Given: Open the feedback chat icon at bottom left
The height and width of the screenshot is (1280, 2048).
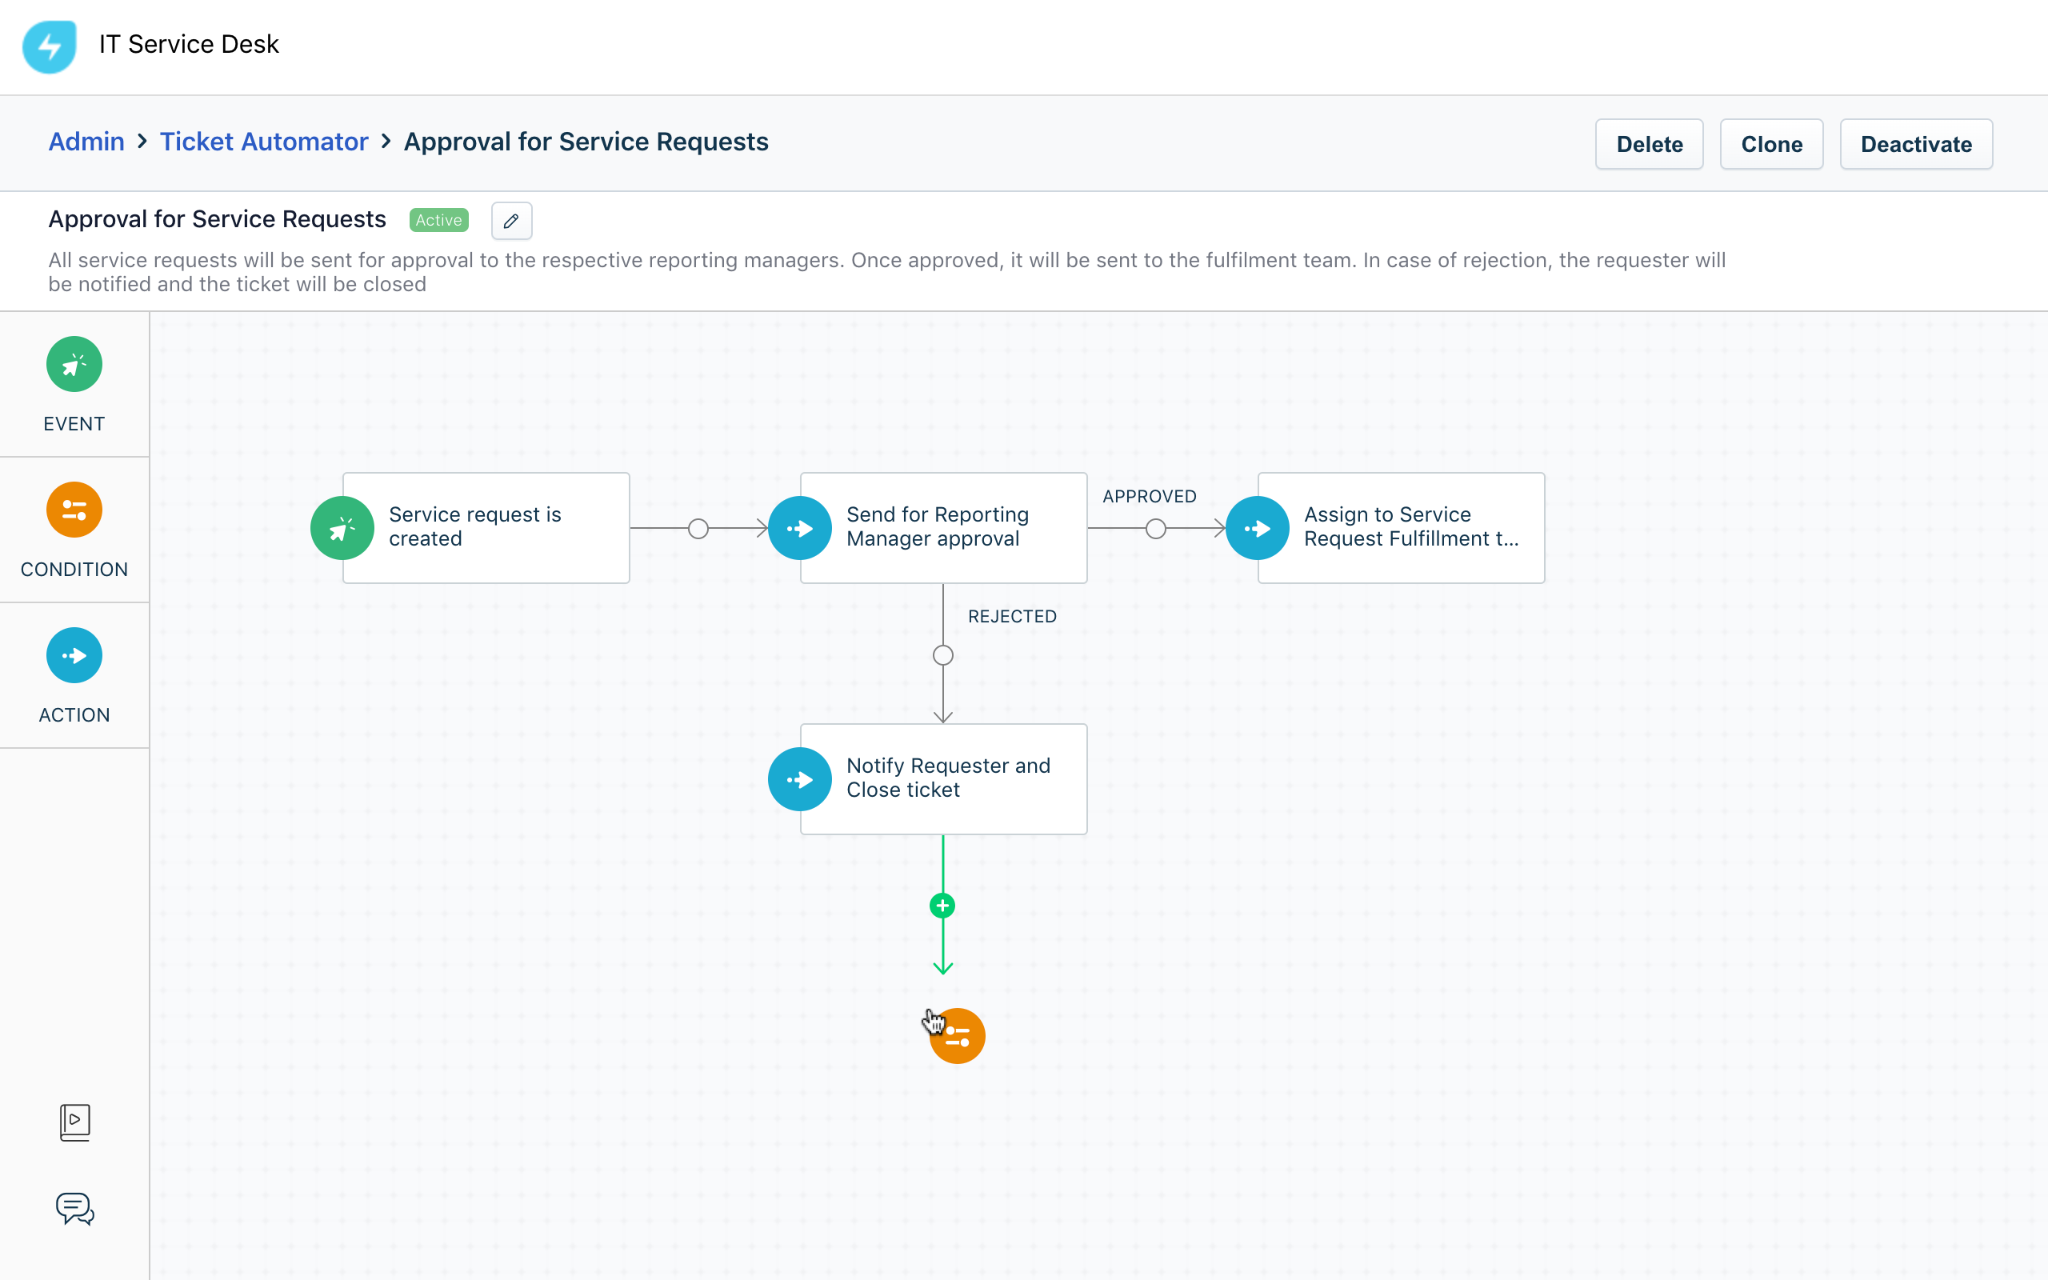Looking at the screenshot, I should [74, 1210].
